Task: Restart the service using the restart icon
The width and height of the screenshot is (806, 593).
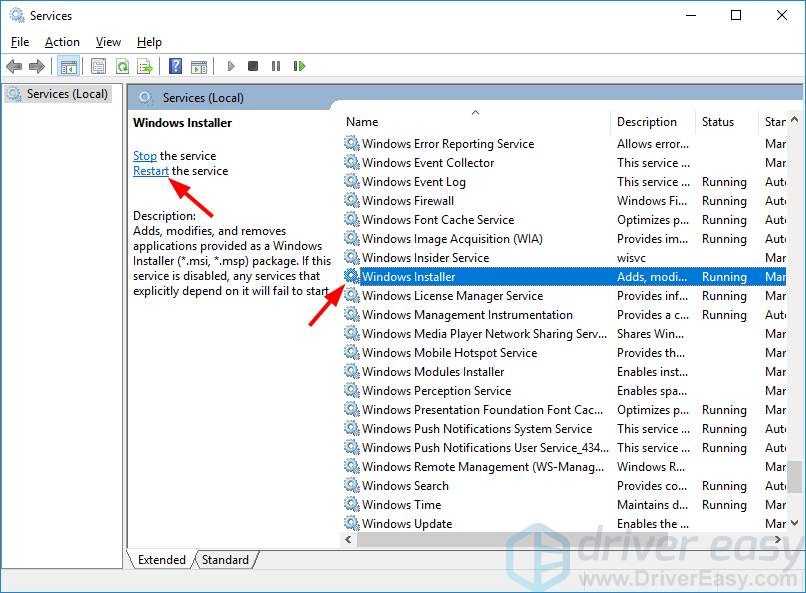Action: (299, 66)
